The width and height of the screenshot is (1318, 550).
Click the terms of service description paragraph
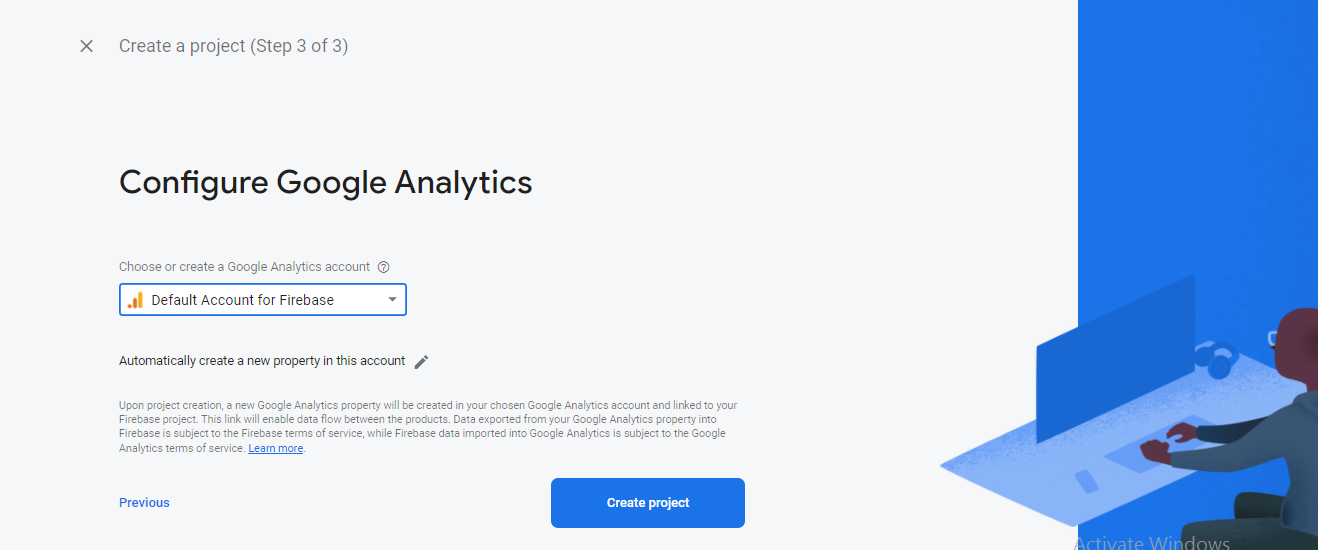[x=428, y=427]
